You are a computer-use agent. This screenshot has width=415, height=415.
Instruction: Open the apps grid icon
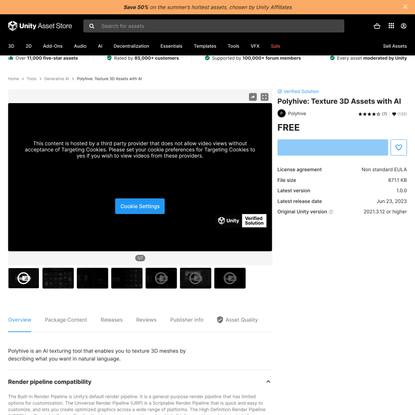point(391,26)
